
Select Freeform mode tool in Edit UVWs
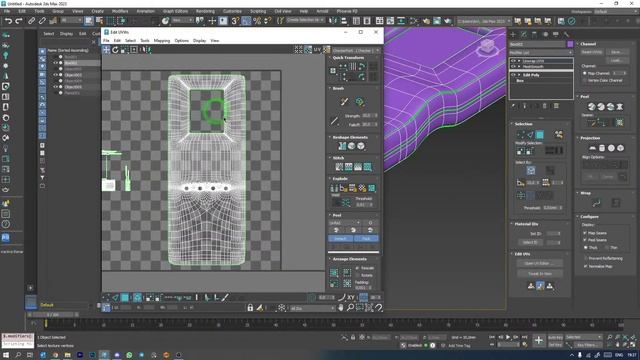(133, 50)
